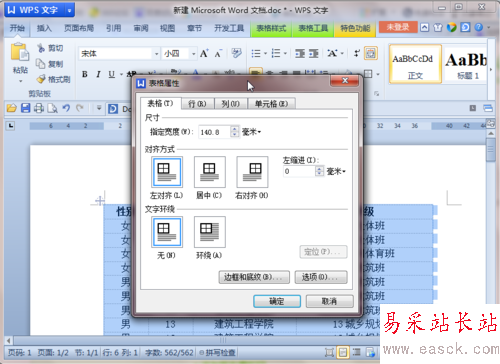
Task: Click the 指定宽度 spinner up arrow
Action: point(235,129)
